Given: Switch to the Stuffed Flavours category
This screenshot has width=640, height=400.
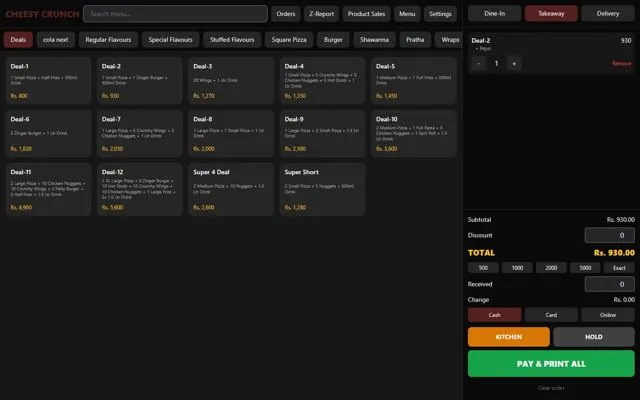Looking at the screenshot, I should [232, 40].
